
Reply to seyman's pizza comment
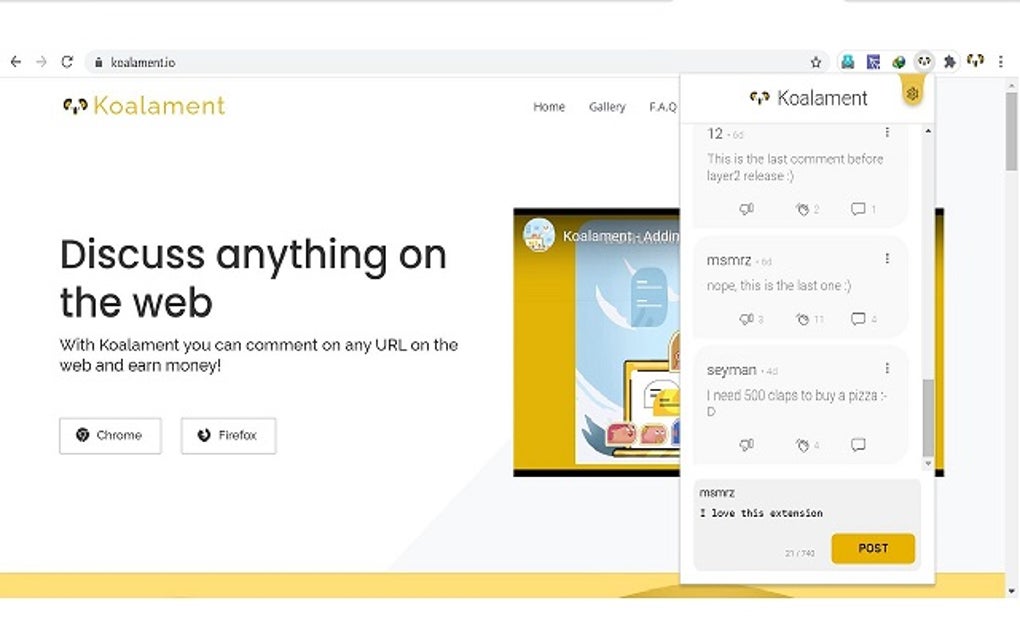[x=858, y=445]
